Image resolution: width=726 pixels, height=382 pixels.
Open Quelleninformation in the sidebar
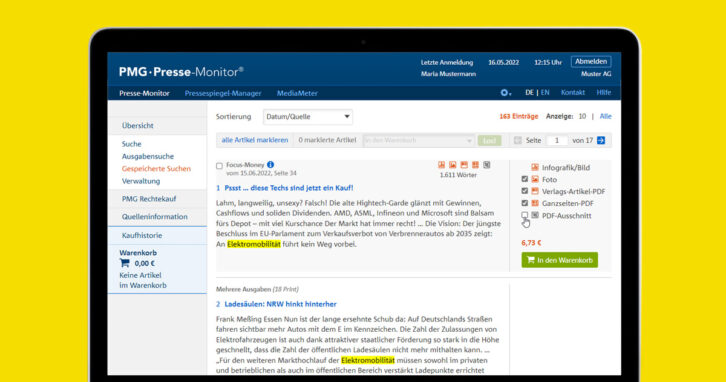pos(155,217)
